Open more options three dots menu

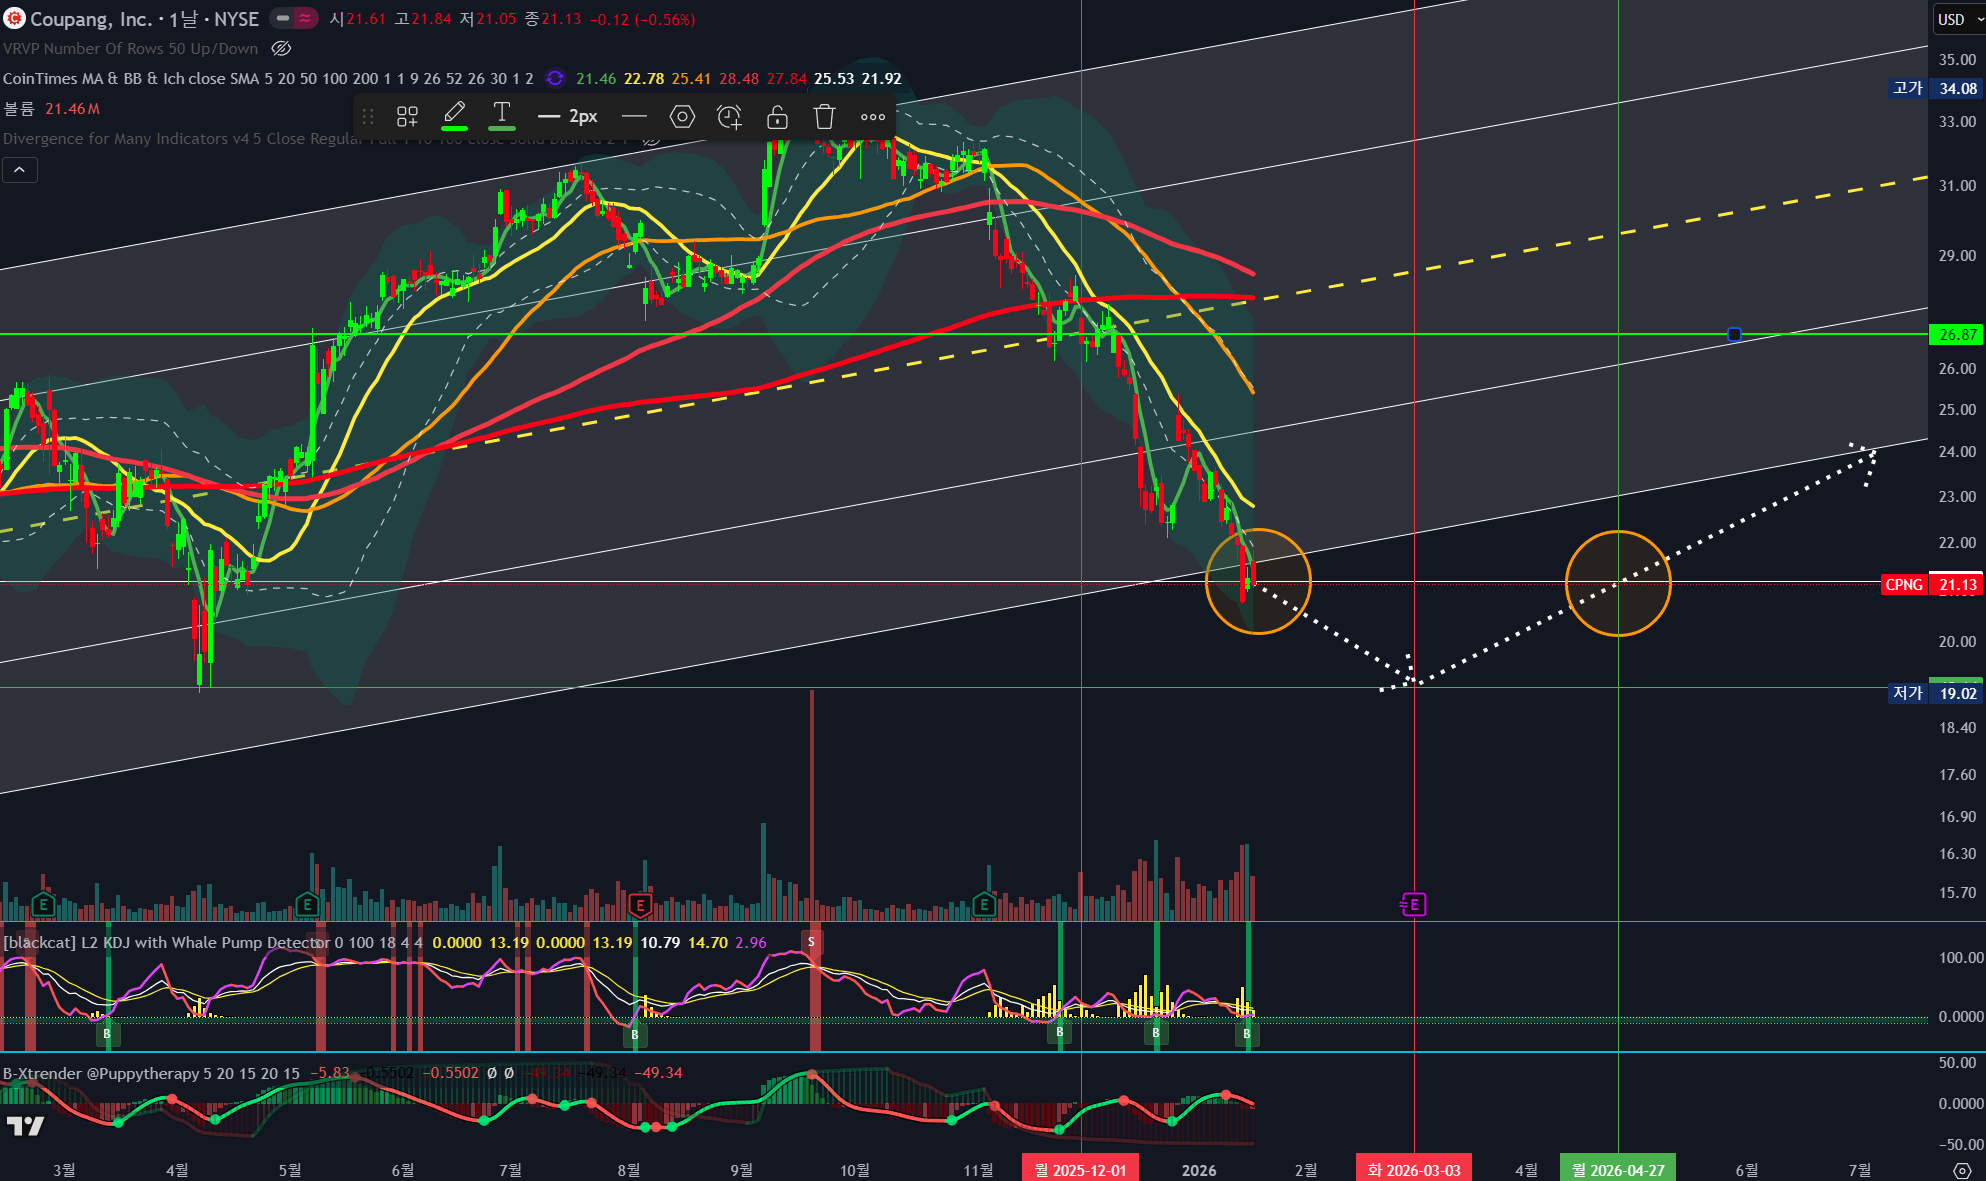click(873, 117)
